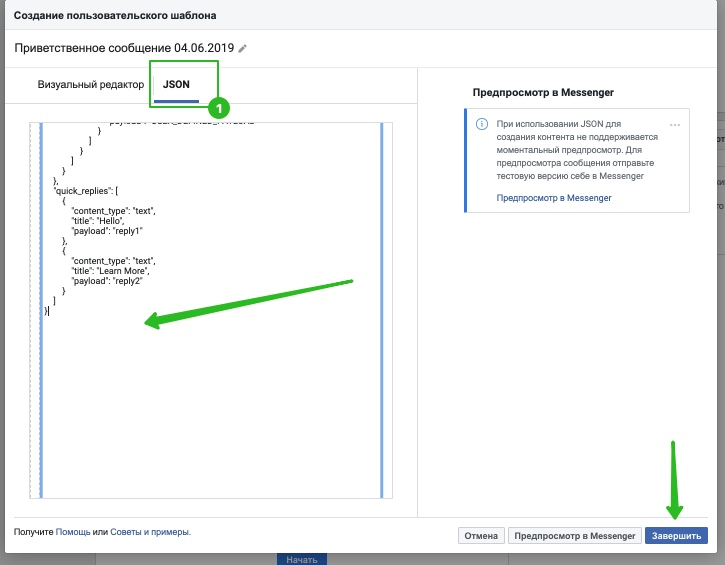Click the pencil icon to rename the template
Screen dimensions: 725x565
pos(243,49)
